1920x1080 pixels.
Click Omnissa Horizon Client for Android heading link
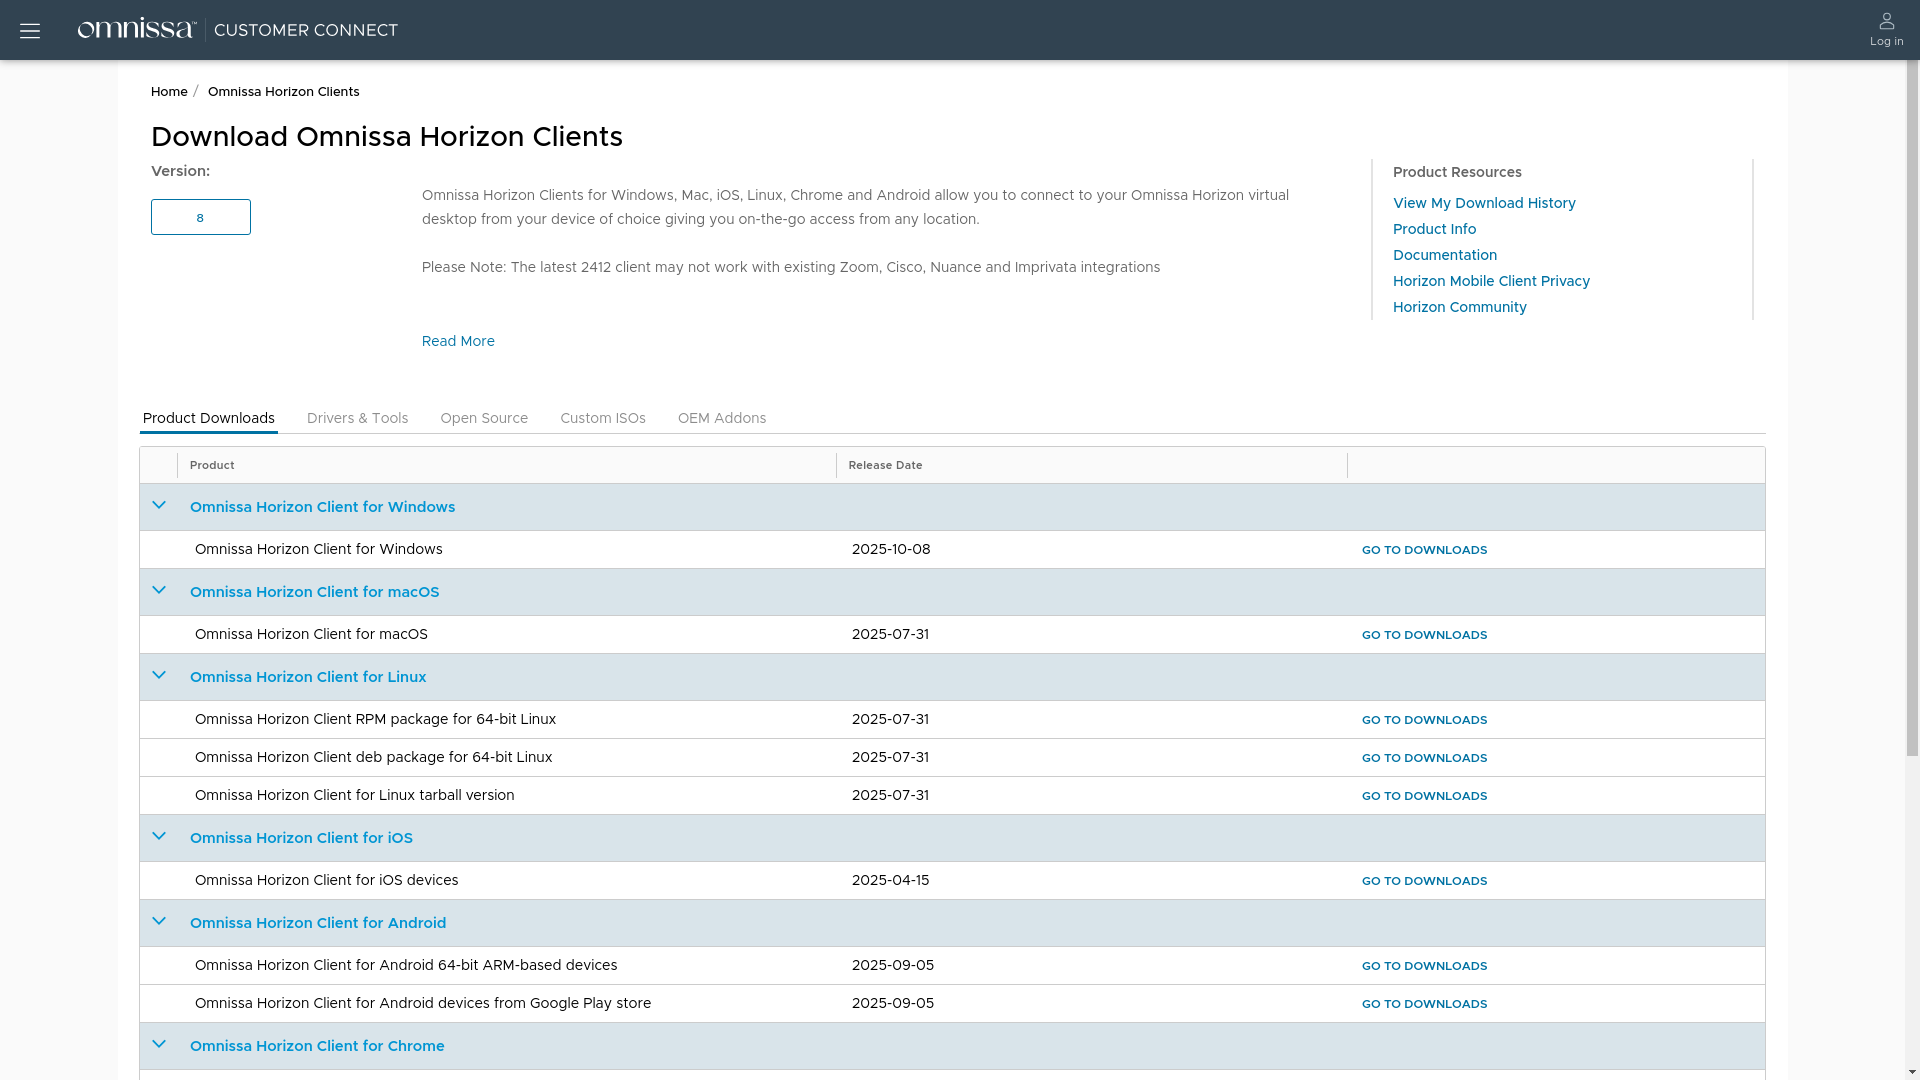point(318,923)
